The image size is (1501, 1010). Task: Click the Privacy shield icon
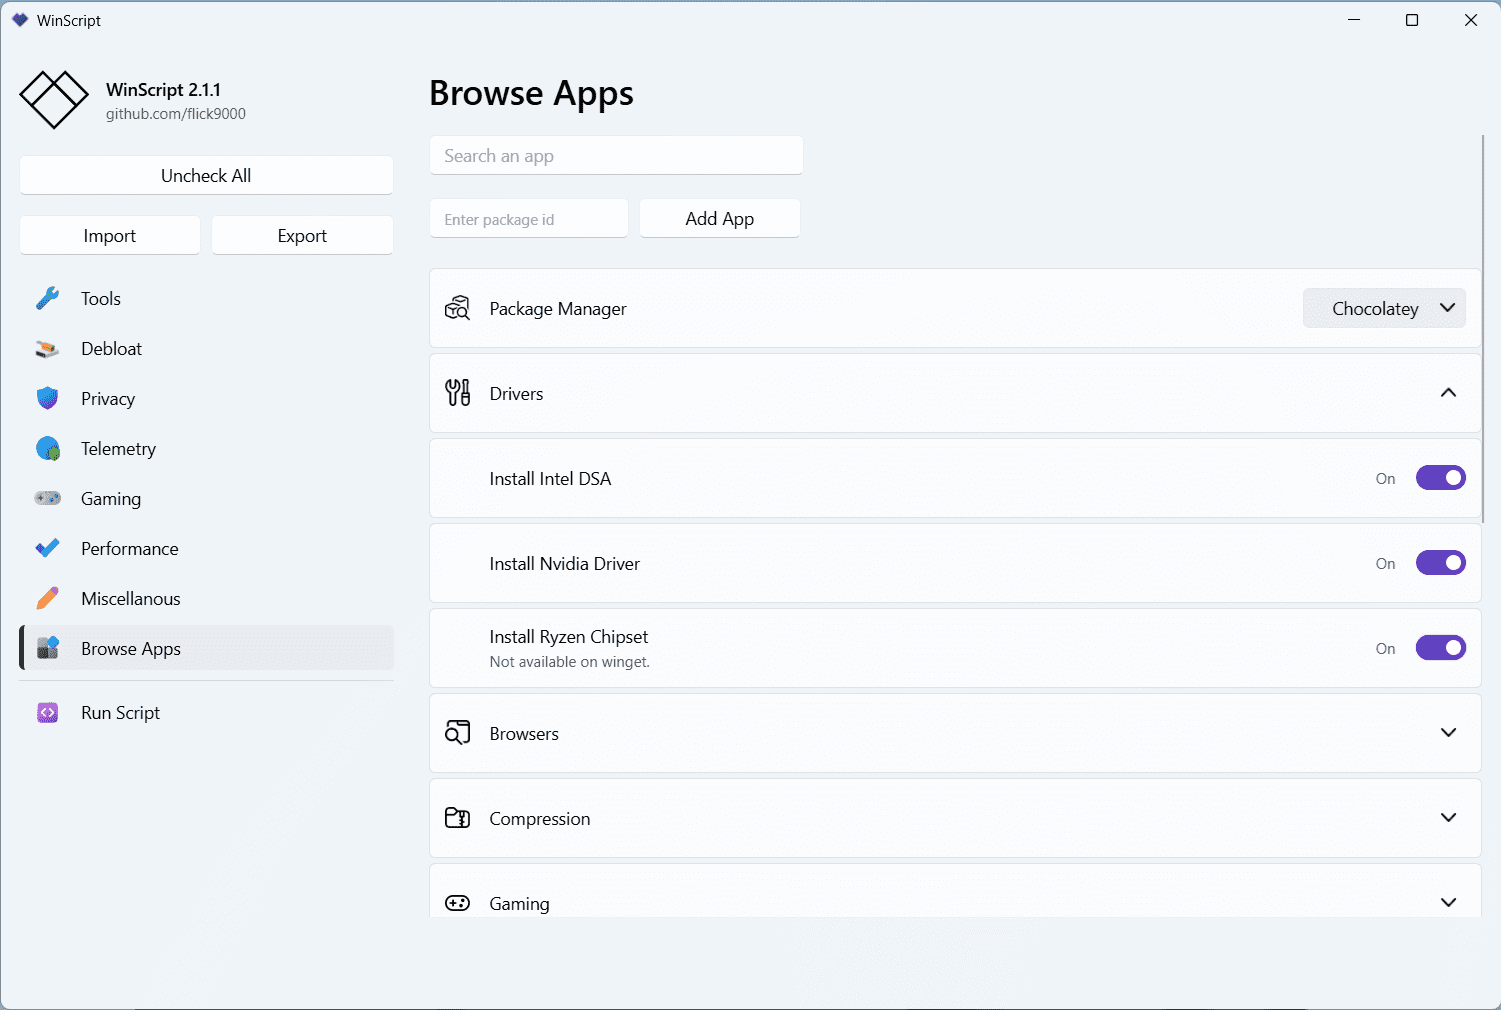(x=47, y=399)
